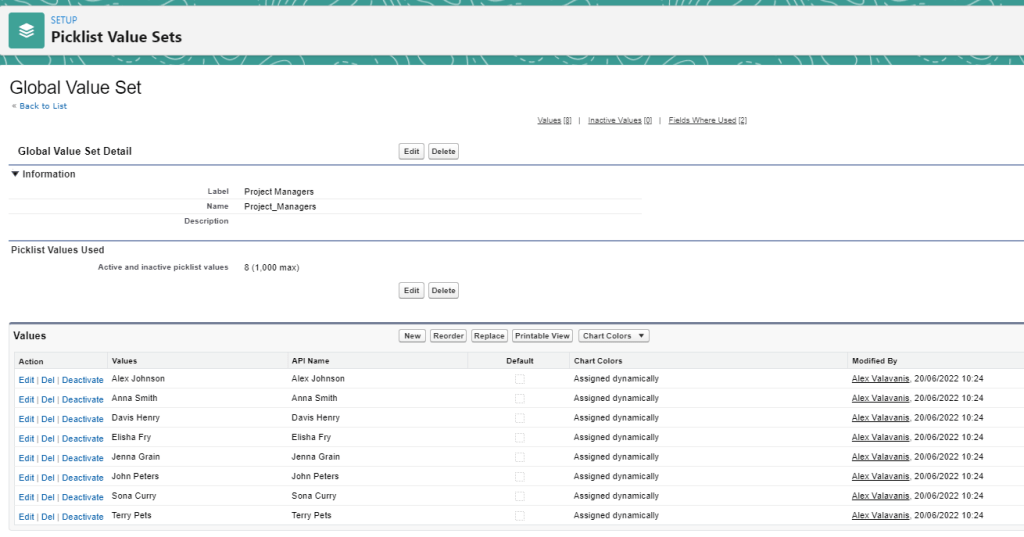Image resolution: width=1024 pixels, height=537 pixels.
Task: Click the top Delete button in detail
Action: 443,152
